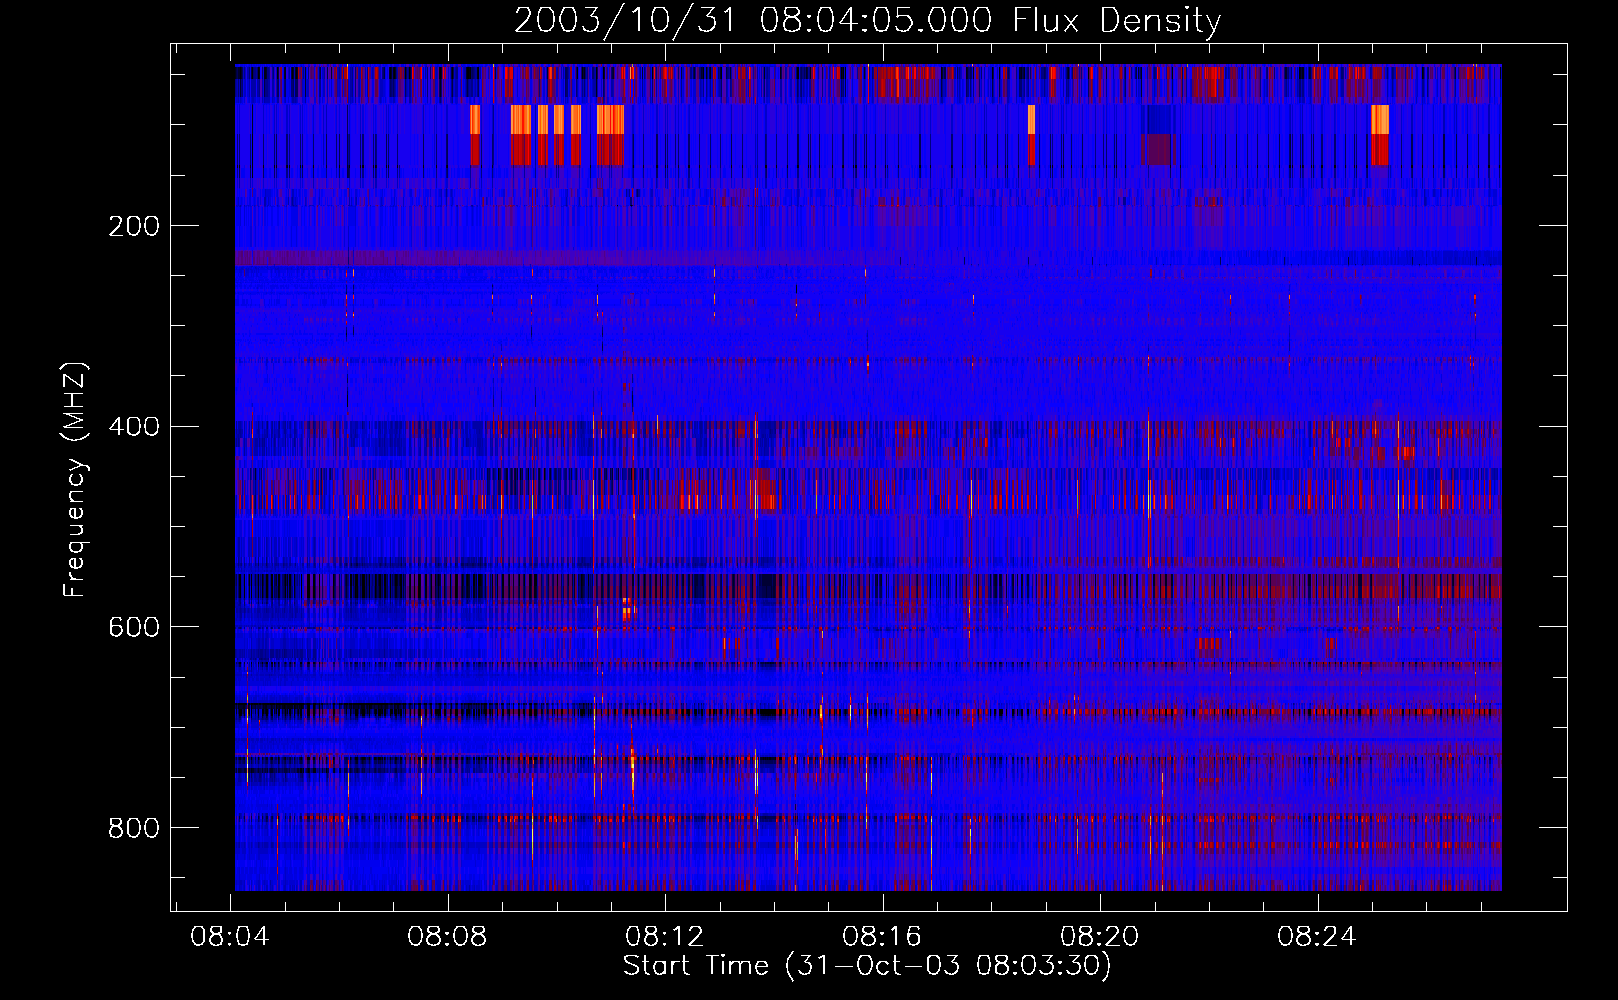Screen dimensions: 1618x1000
Task: Click the 200 frequency tick label
Action: 134,226
